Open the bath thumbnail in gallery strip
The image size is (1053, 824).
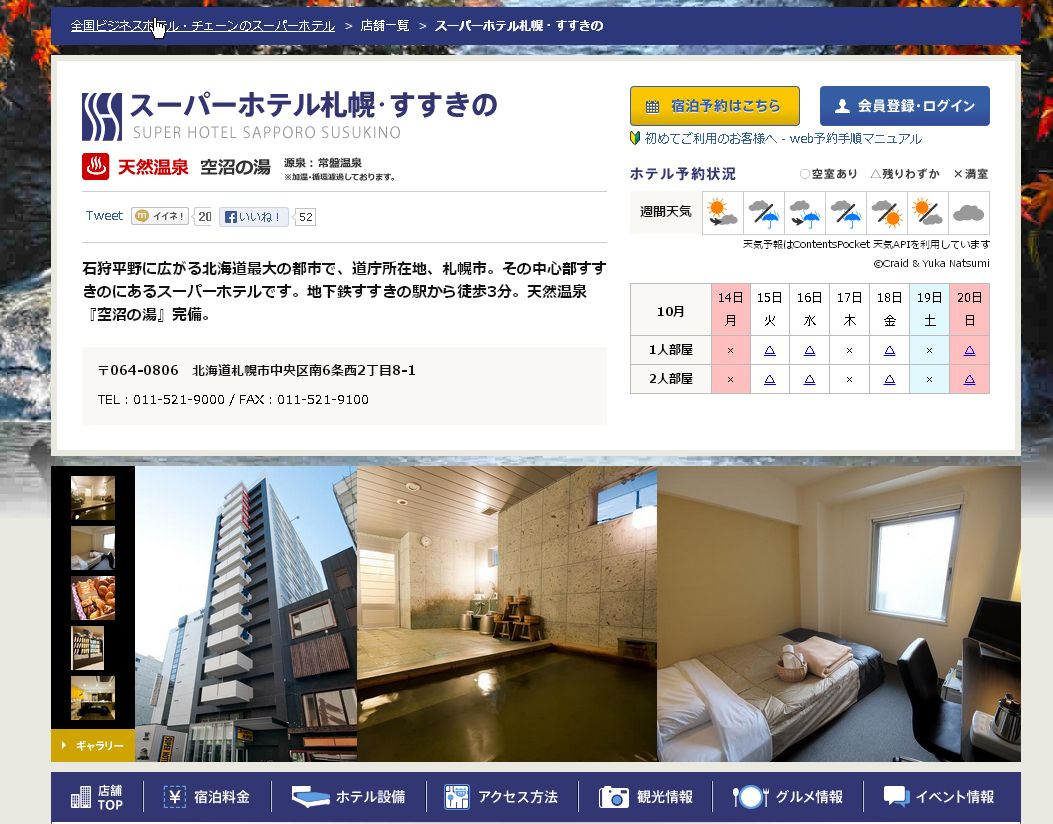tap(93, 498)
